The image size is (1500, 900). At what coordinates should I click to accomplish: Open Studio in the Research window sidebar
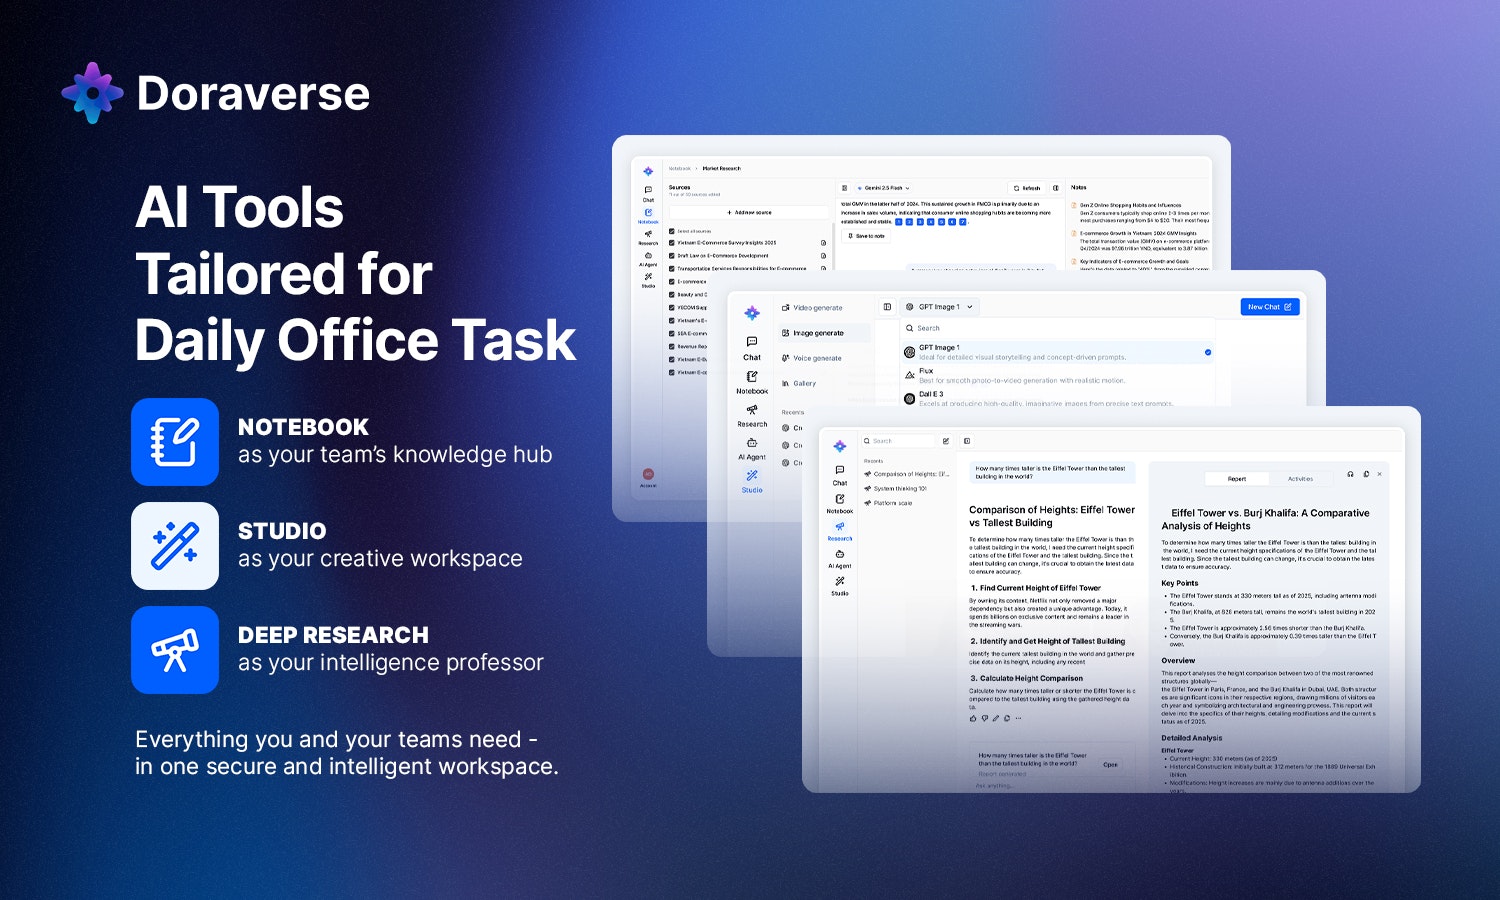[840, 586]
